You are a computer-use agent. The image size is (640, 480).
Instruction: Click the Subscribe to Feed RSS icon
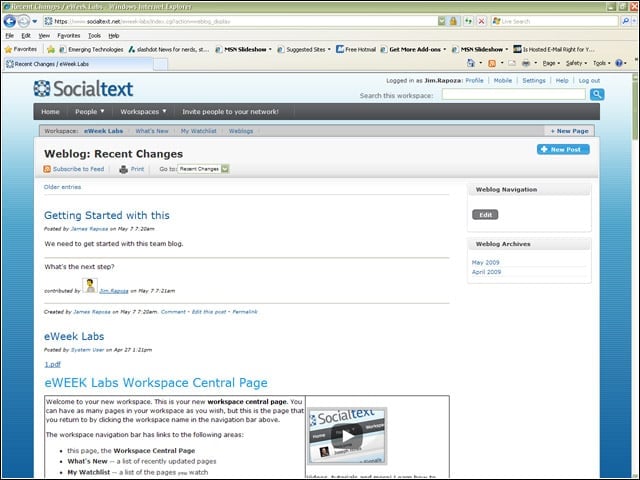tap(47, 169)
